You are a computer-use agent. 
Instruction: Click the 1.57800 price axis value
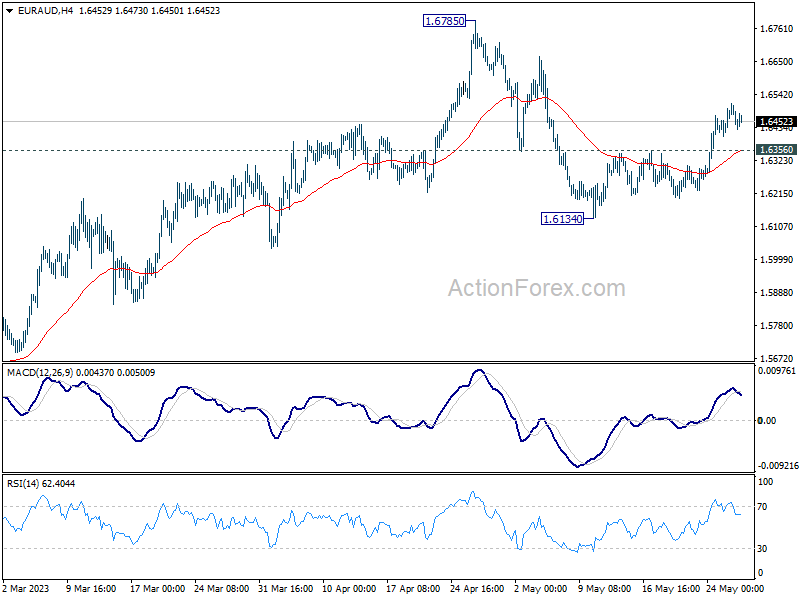coord(777,326)
